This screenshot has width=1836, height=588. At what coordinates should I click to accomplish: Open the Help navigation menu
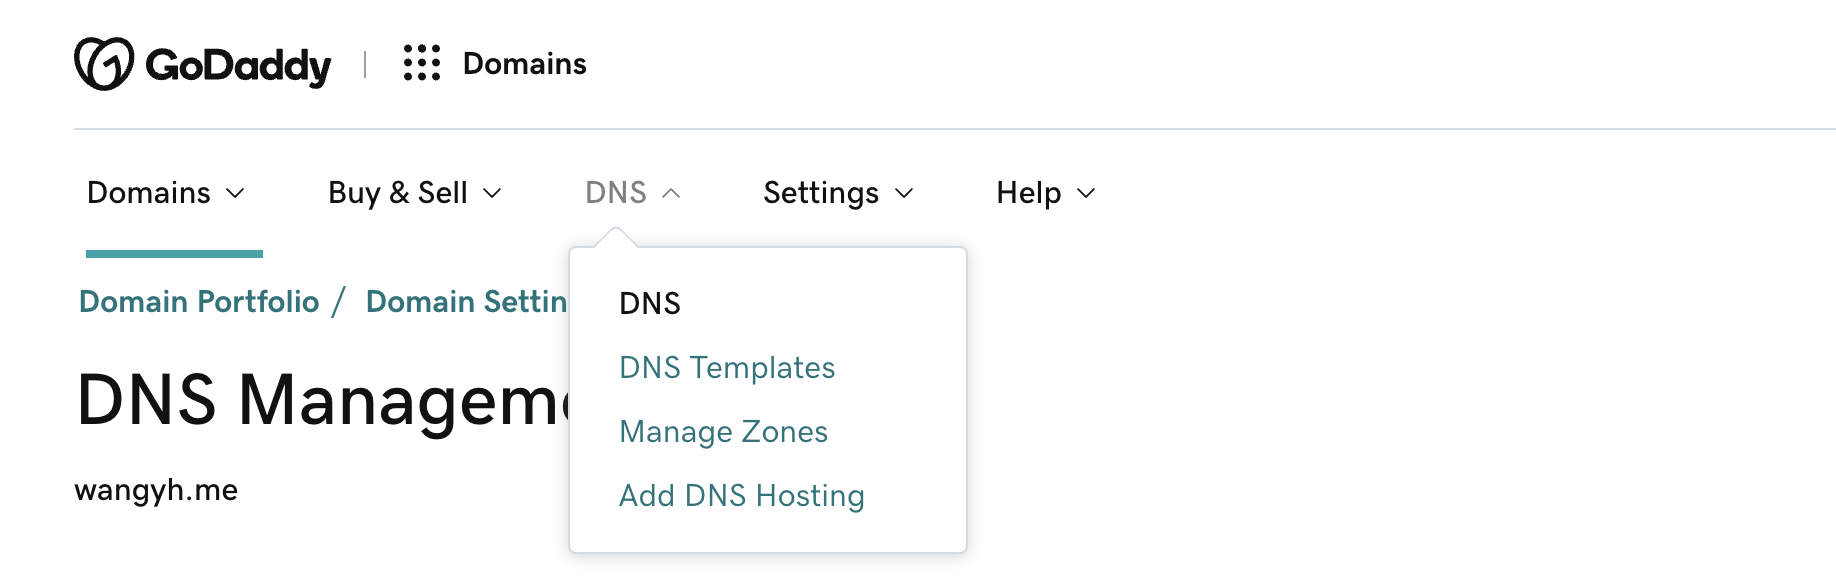(x=1028, y=193)
